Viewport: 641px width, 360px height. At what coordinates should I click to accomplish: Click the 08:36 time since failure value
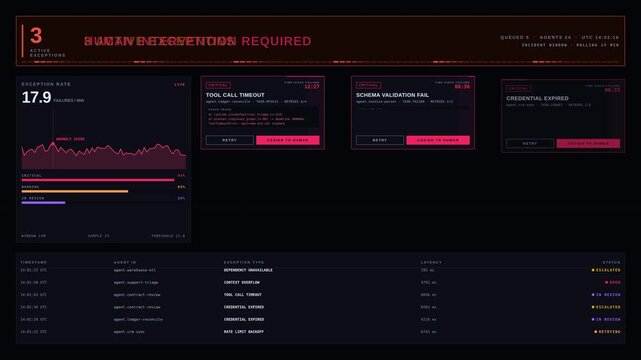462,87
